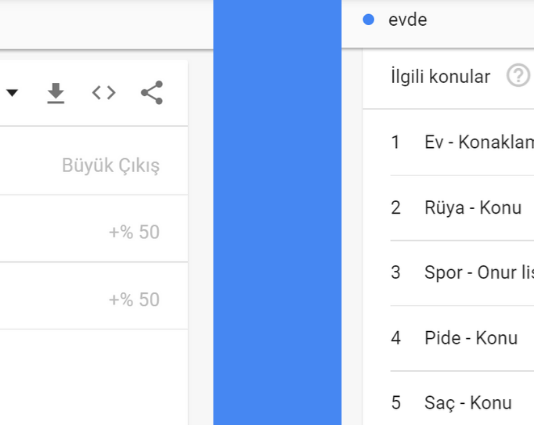Select the first +% 50 value
Image resolution: width=534 pixels, height=425 pixels.
click(134, 232)
